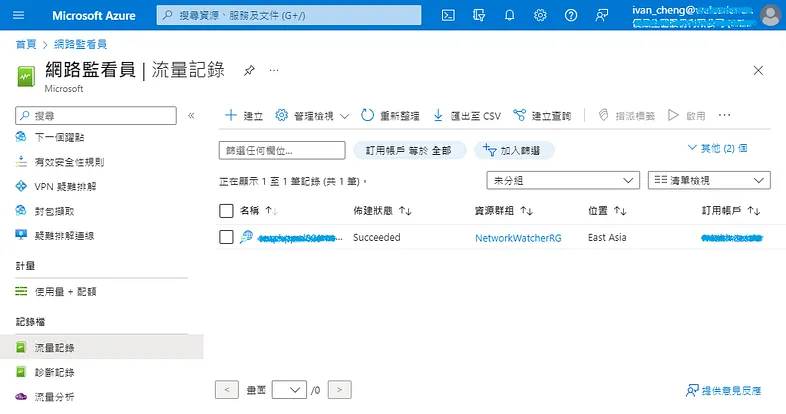The width and height of the screenshot is (786, 414).
Task: Open the 清單檢視 view dropdown
Action: tap(709, 180)
